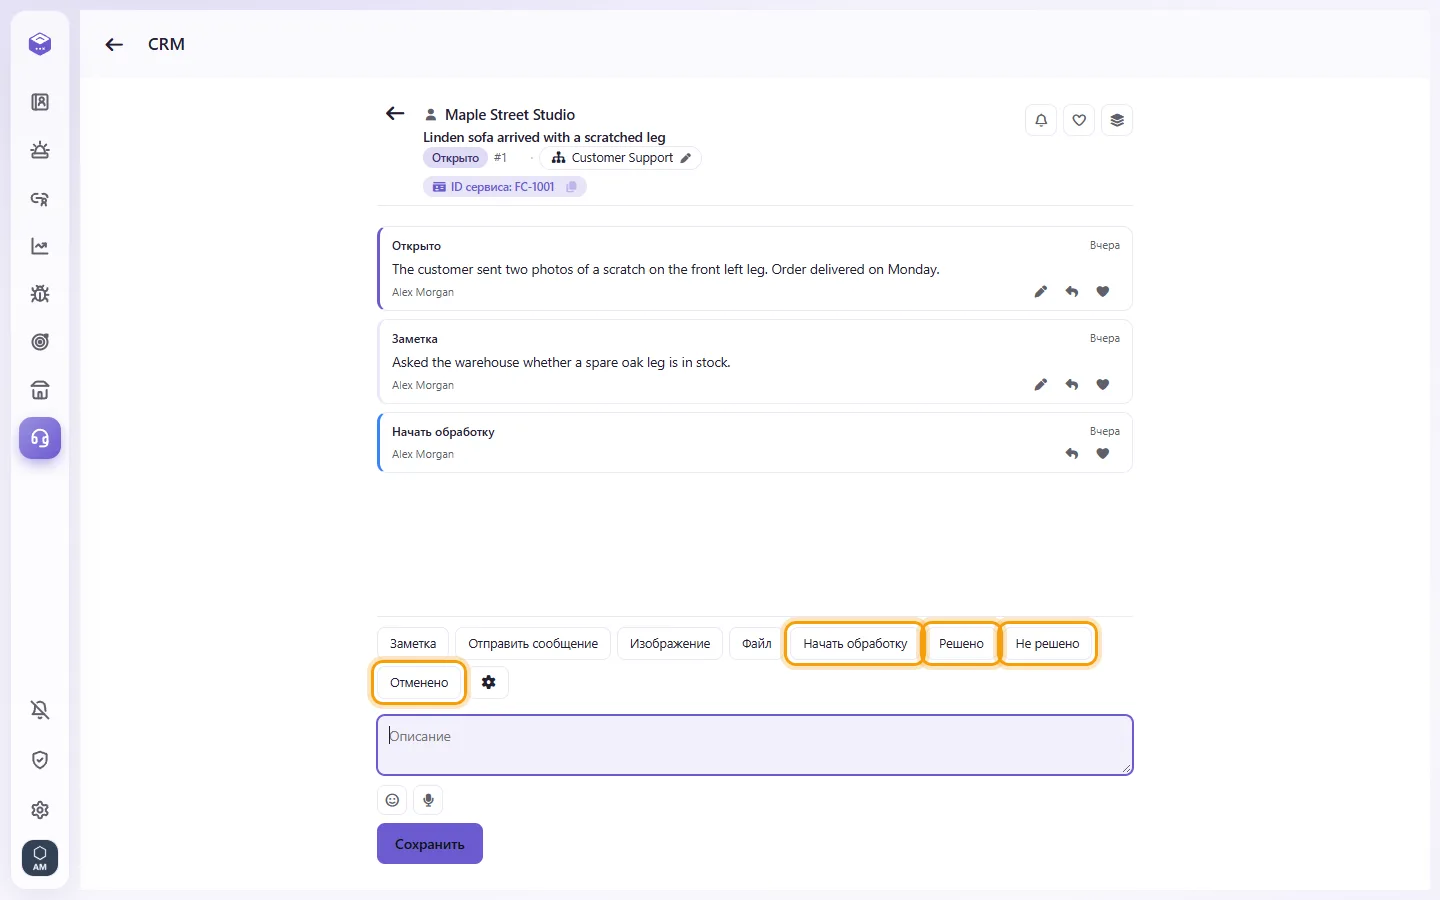Click the app logo in the sidebar
The image size is (1440, 900).
pos(40,44)
